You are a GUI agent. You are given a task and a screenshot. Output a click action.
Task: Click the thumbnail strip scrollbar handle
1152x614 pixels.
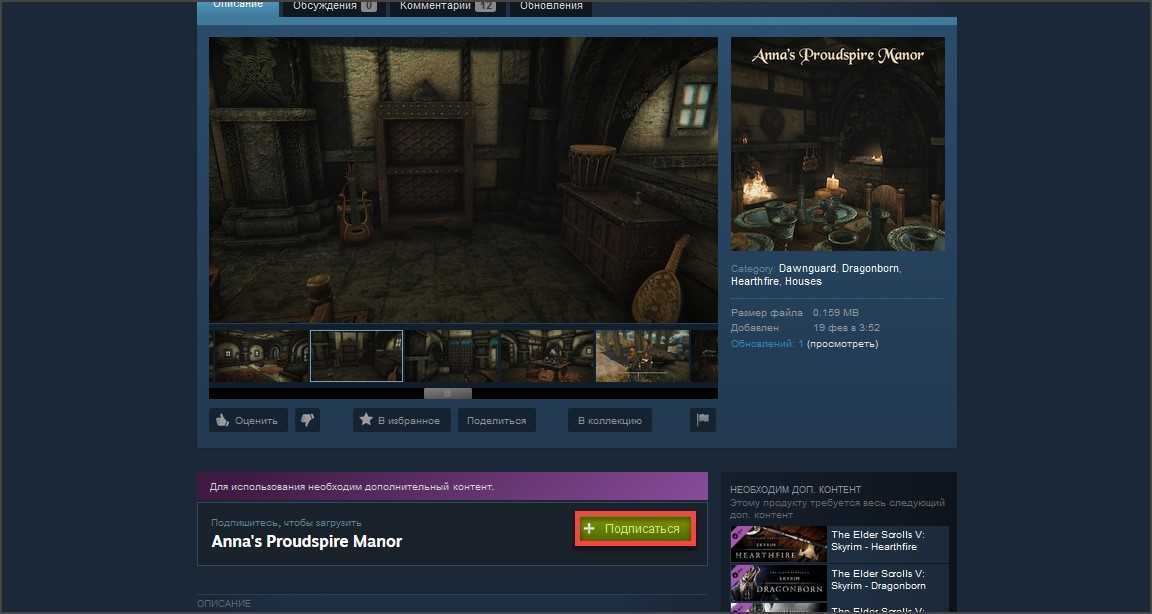tap(447, 393)
